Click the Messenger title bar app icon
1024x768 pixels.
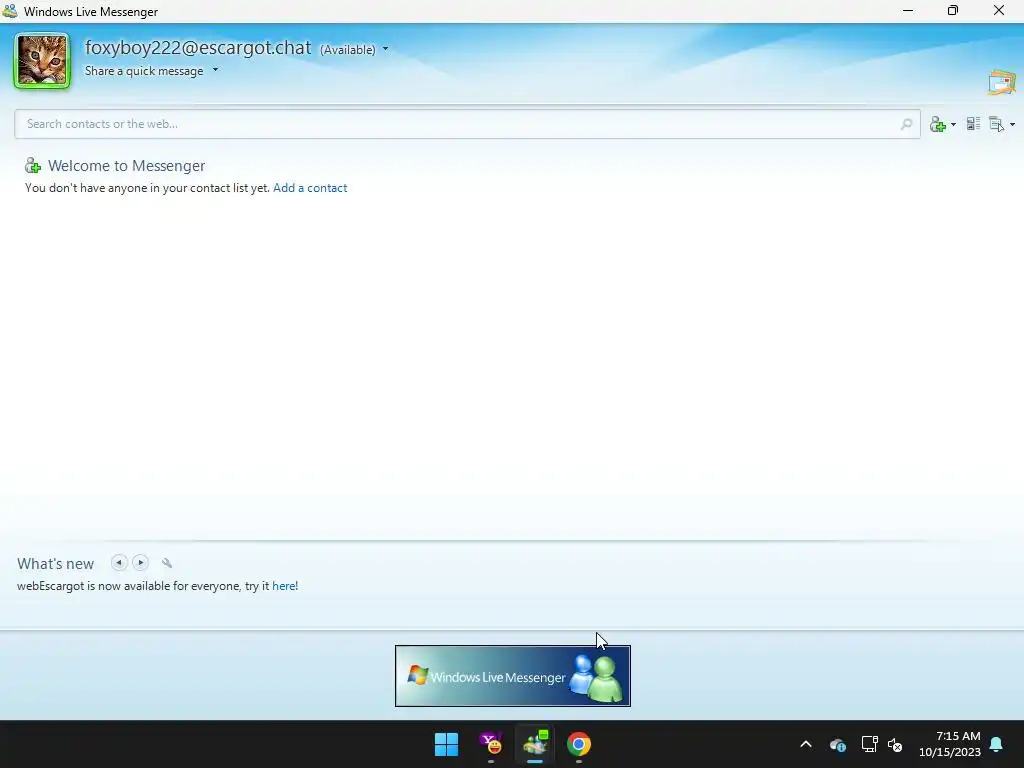pyautogui.click(x=10, y=11)
